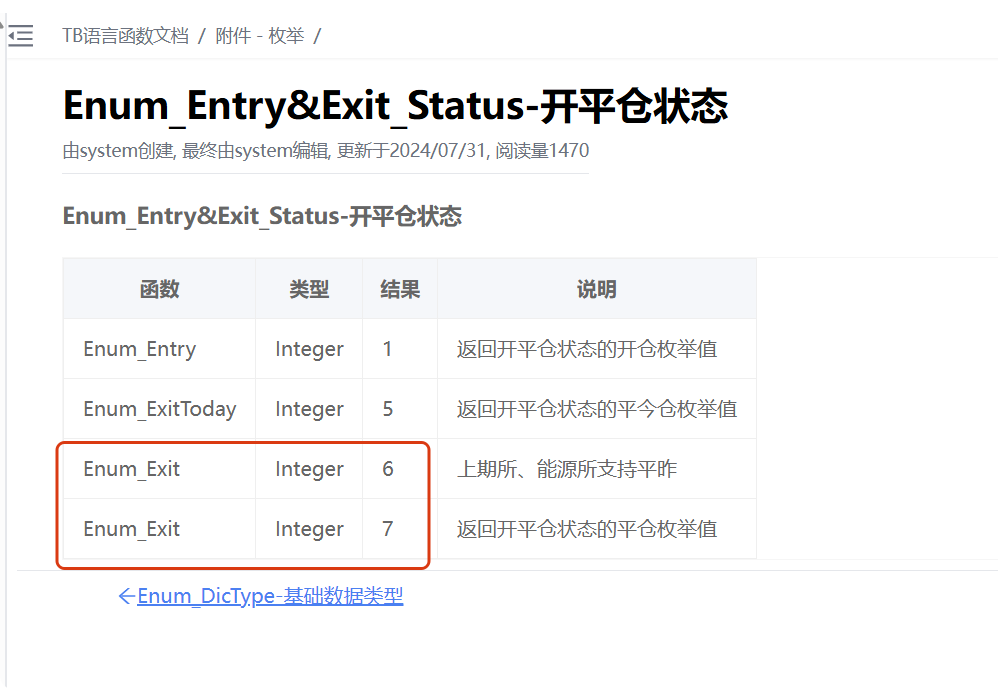Click the Enum_Exit cell with result 6
Screen dimensions: 998x690
tap(132, 469)
